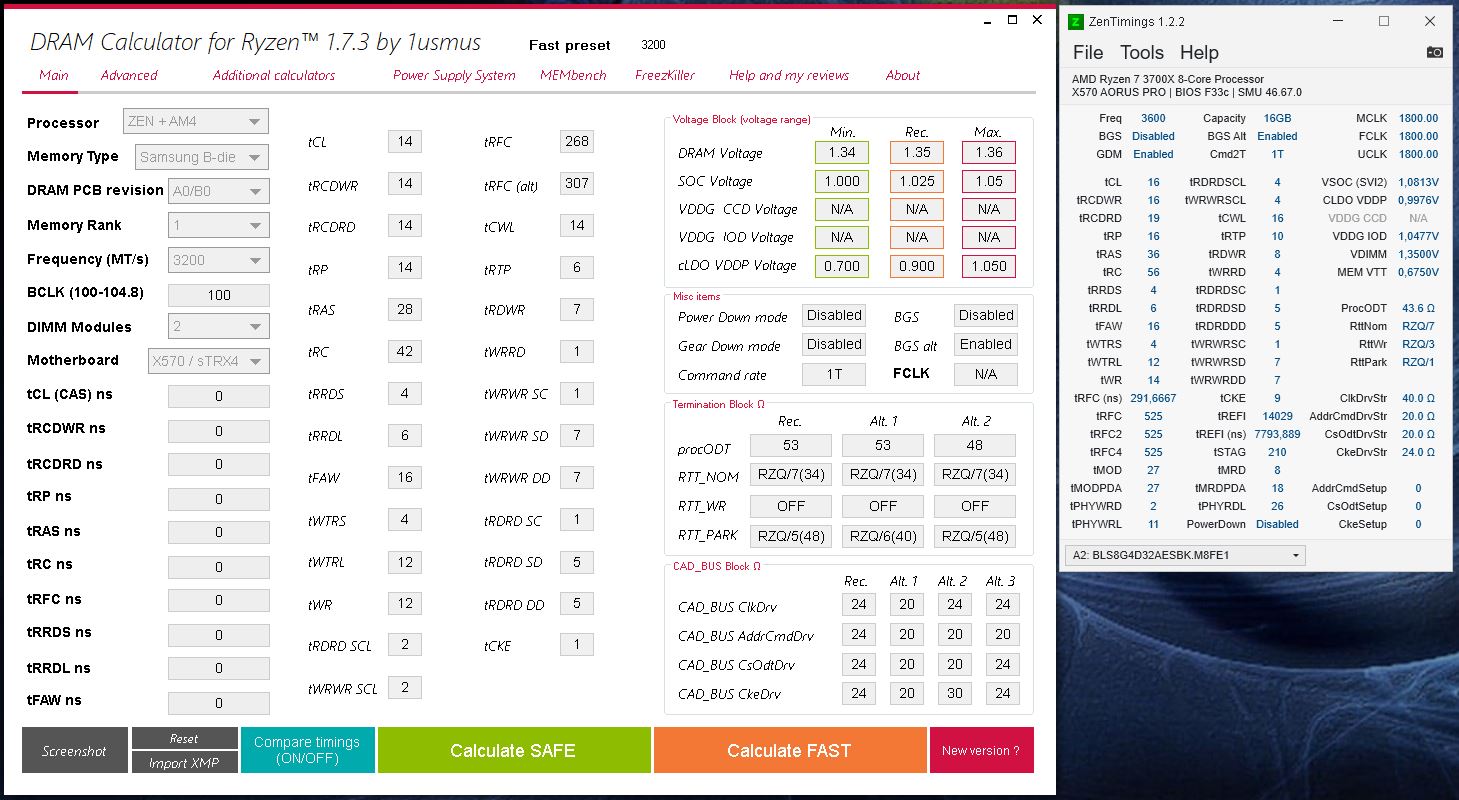Click the BCLK (100-104.8) input field
Image resolution: width=1459 pixels, height=800 pixels.
[219, 295]
